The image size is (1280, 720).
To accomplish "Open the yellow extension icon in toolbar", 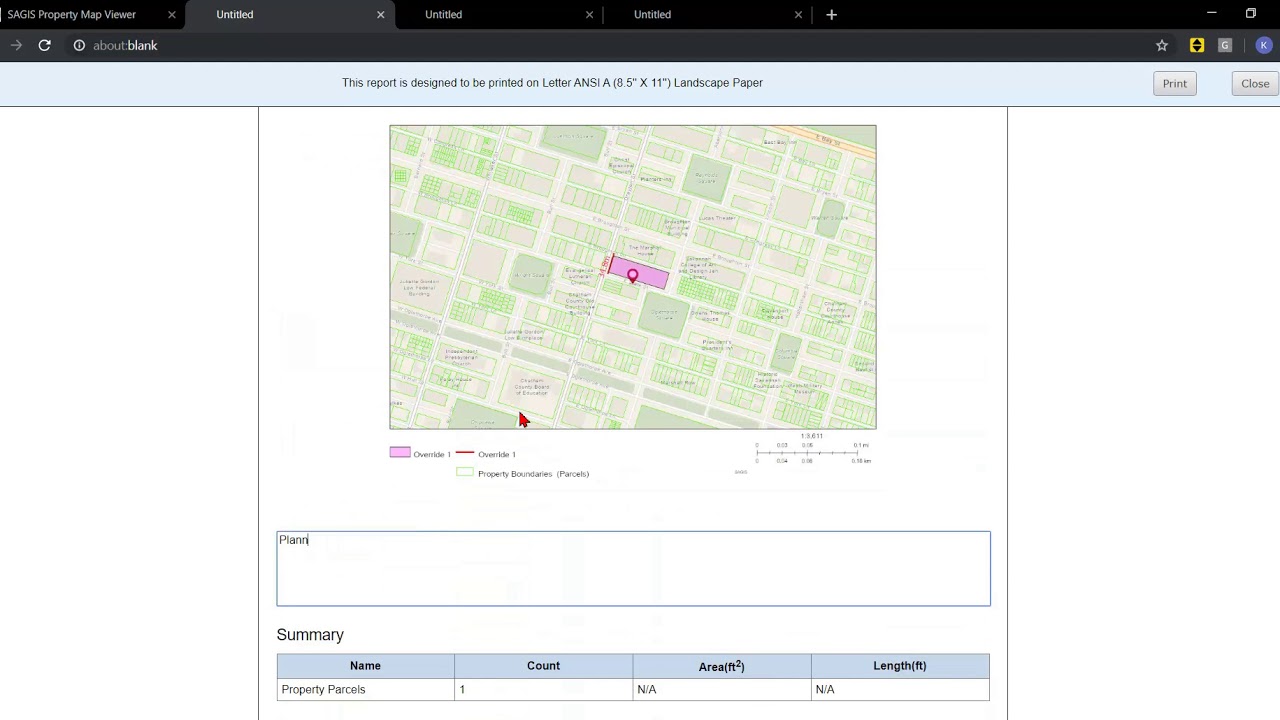I will (1197, 45).
